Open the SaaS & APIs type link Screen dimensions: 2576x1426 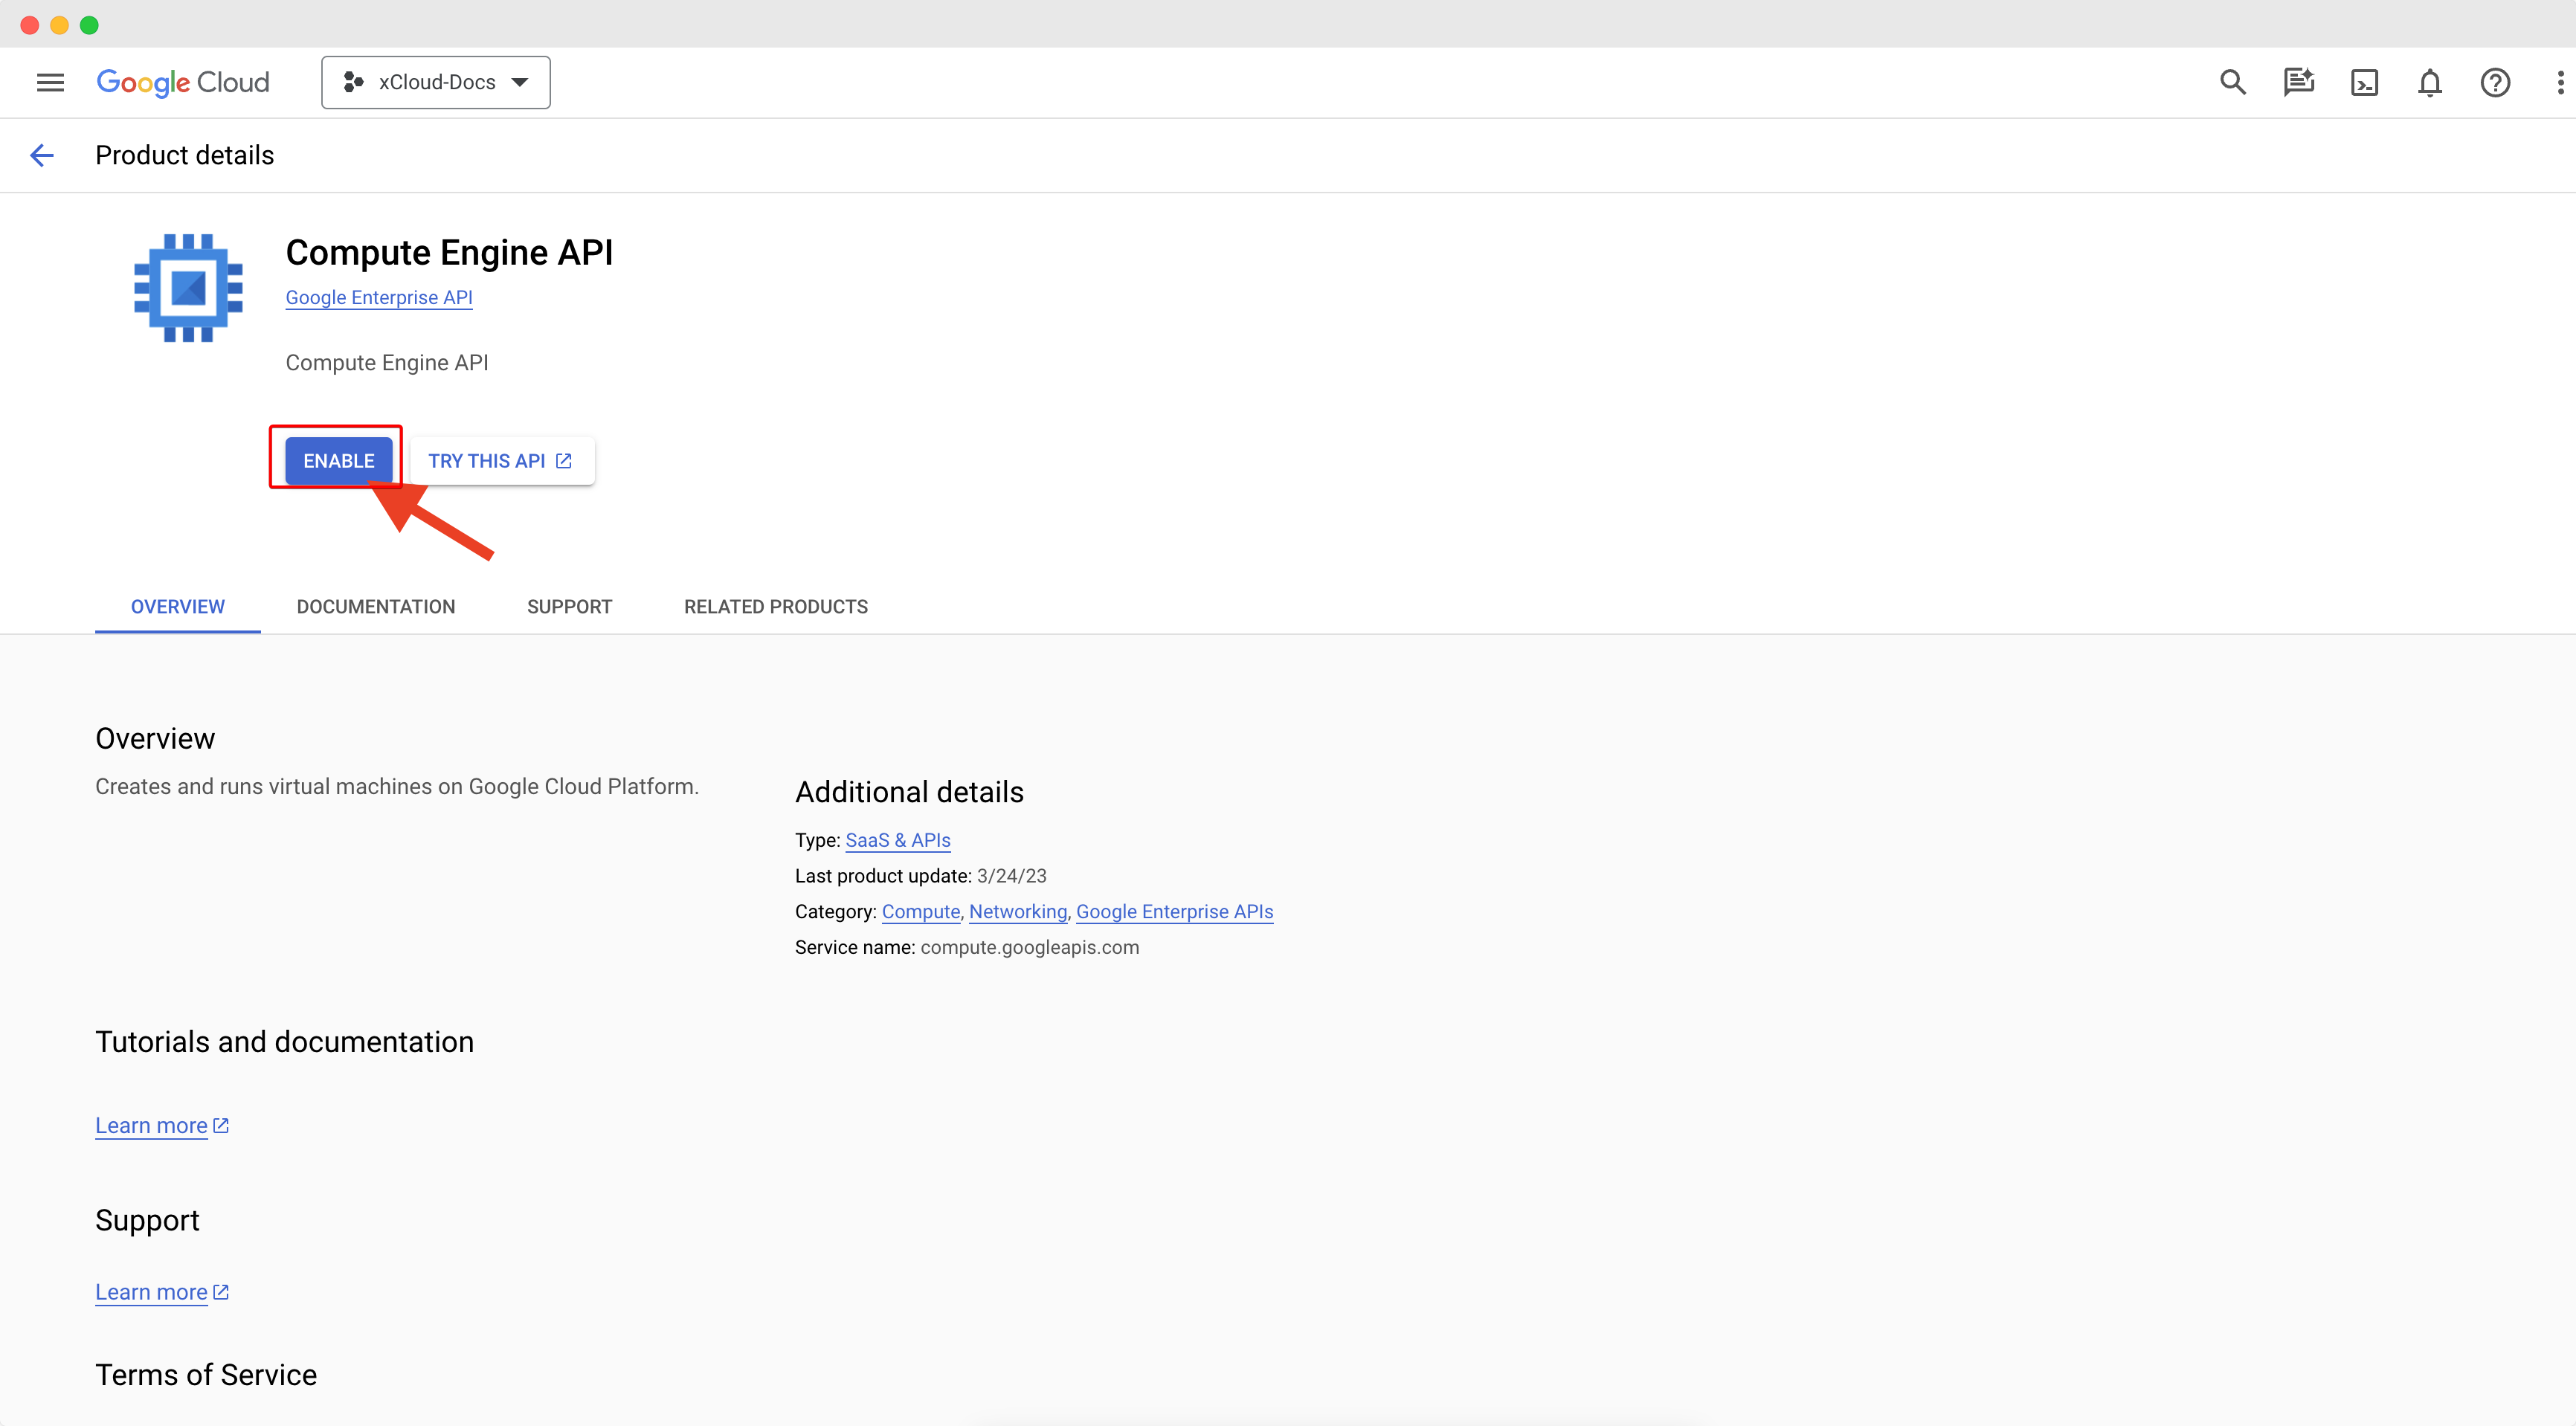tap(897, 840)
